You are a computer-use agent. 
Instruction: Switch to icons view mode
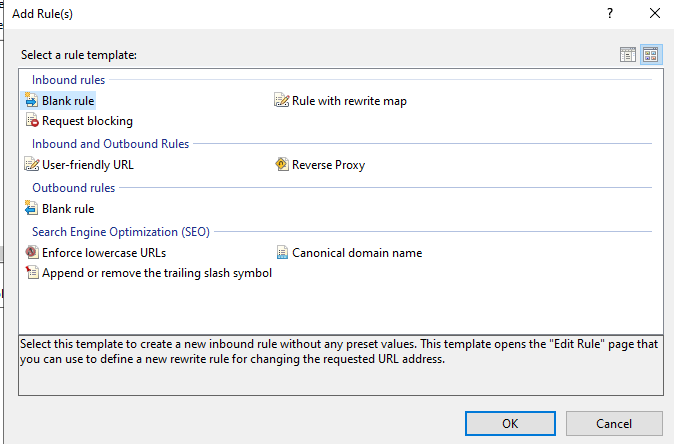(x=651, y=55)
